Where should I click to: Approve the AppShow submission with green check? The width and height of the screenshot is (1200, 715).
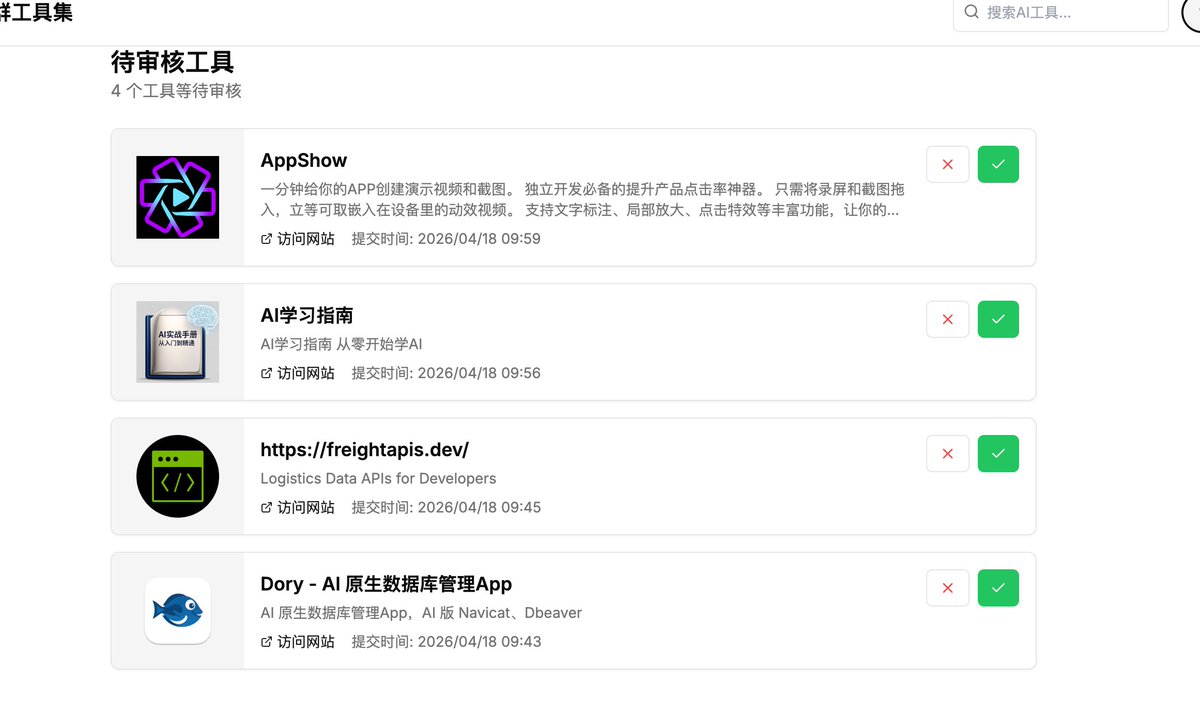(x=998, y=164)
